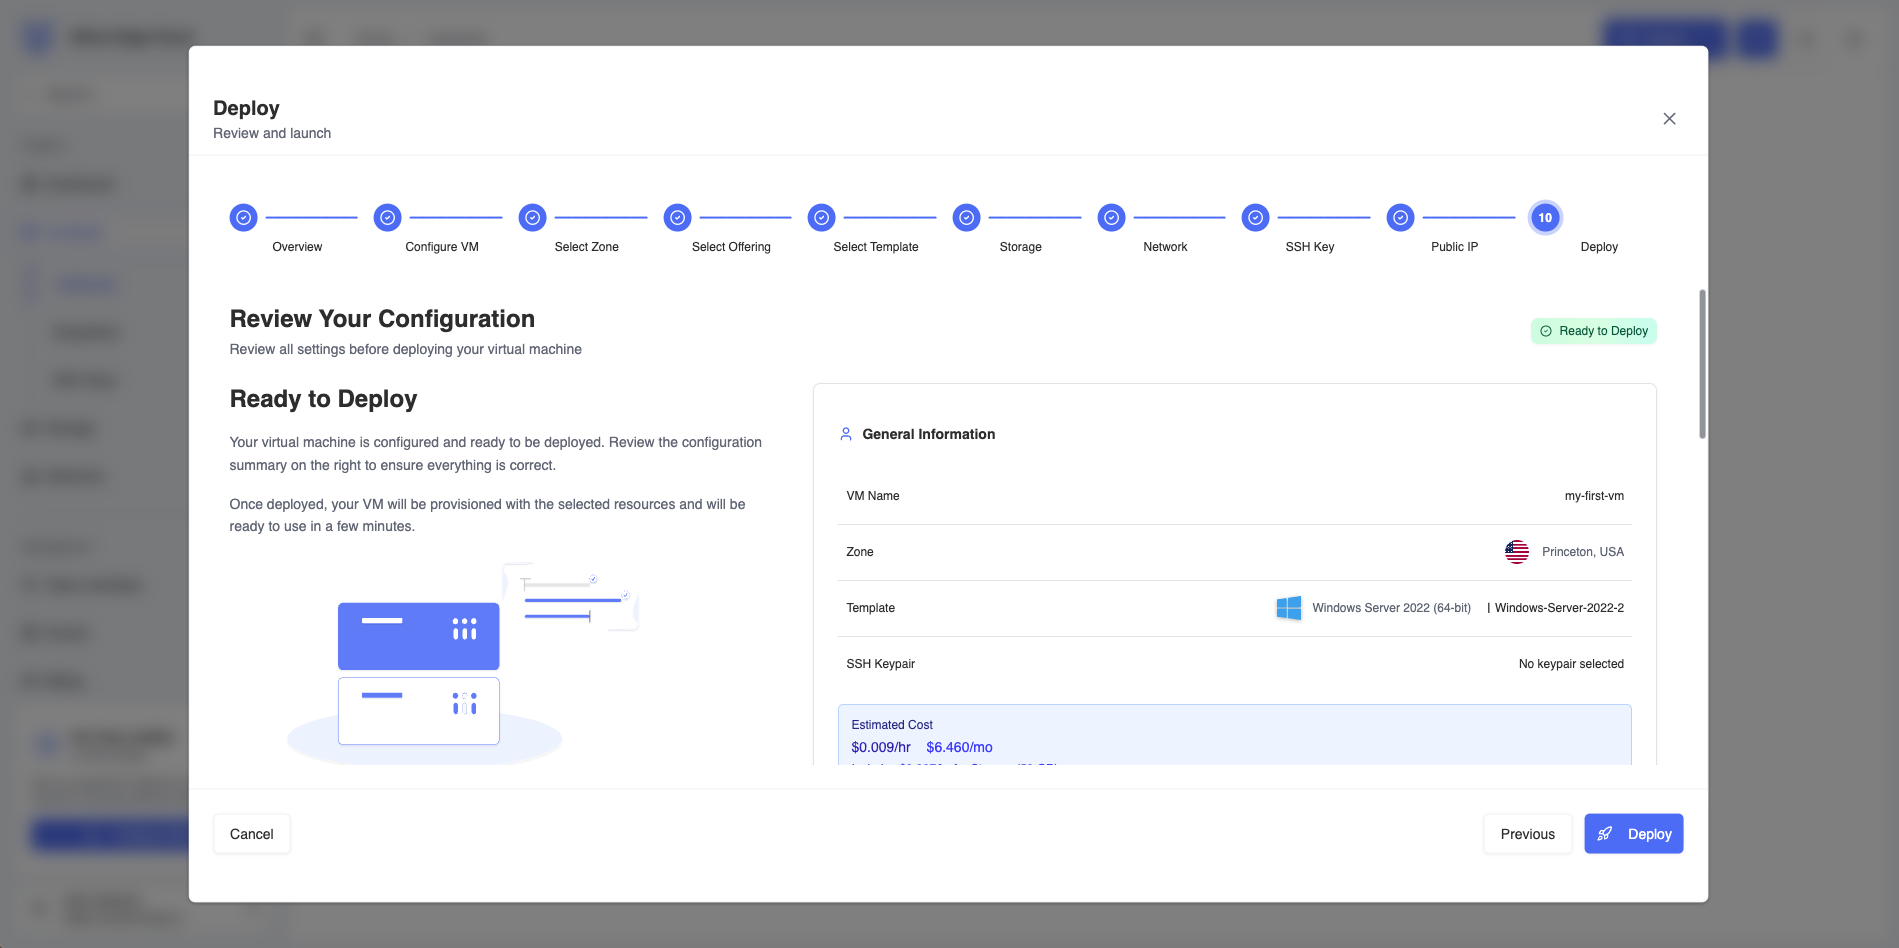Viewport: 1899px width, 948px height.
Task: Click the Windows logo in Template row
Action: (x=1289, y=608)
